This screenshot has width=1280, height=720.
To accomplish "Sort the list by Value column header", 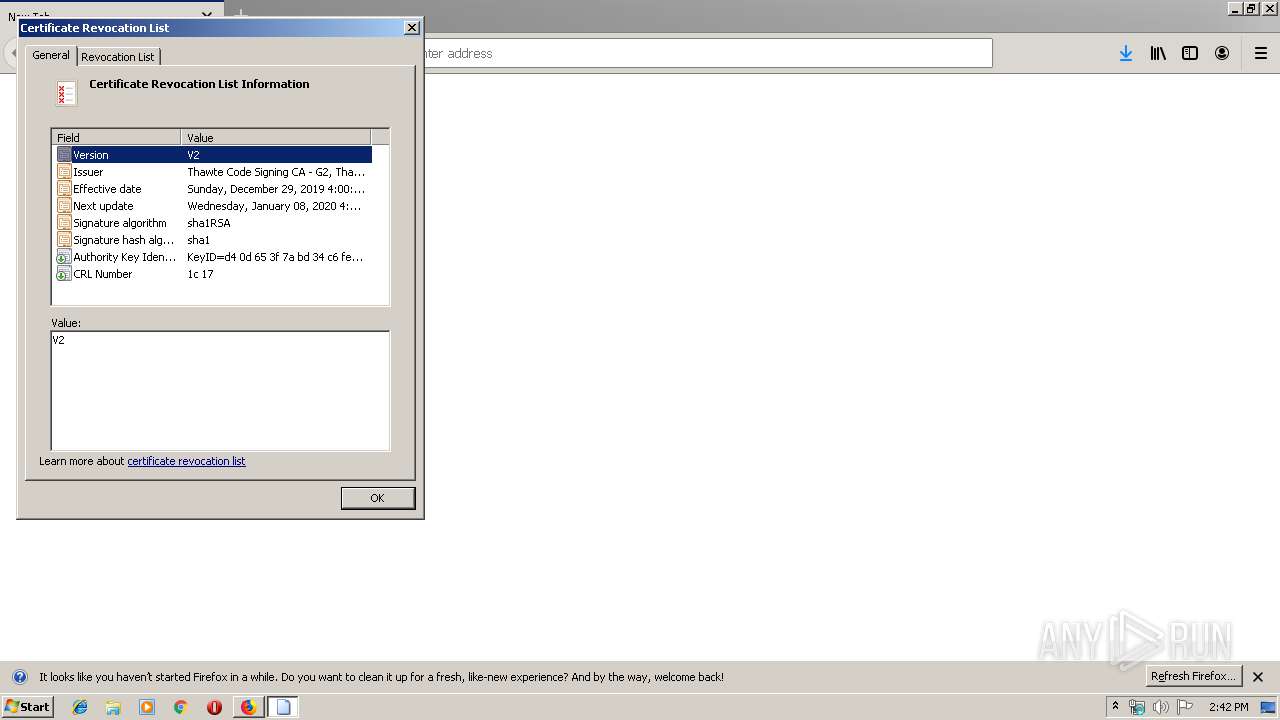I will (276, 137).
